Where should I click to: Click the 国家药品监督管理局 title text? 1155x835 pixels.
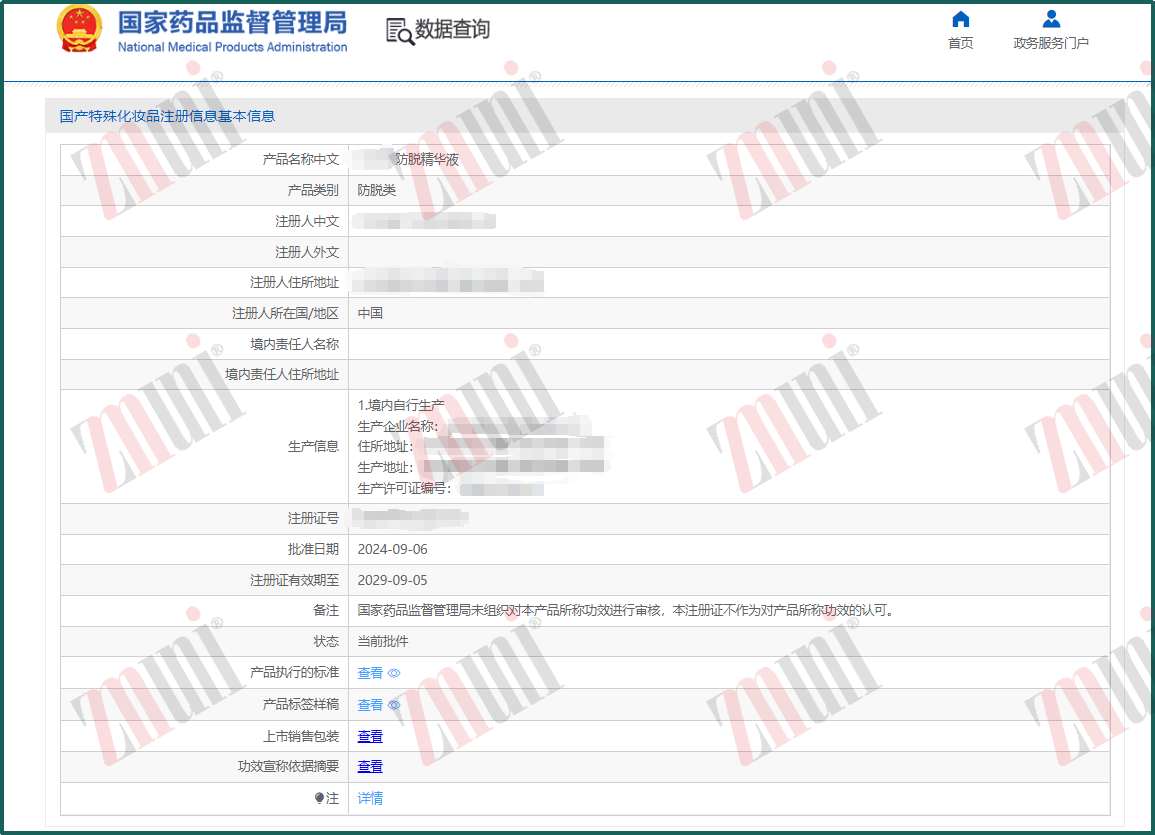[x=232, y=23]
